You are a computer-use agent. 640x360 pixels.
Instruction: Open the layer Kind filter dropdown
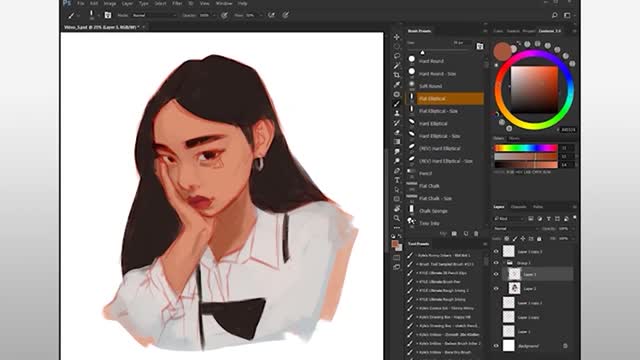[x=509, y=219]
